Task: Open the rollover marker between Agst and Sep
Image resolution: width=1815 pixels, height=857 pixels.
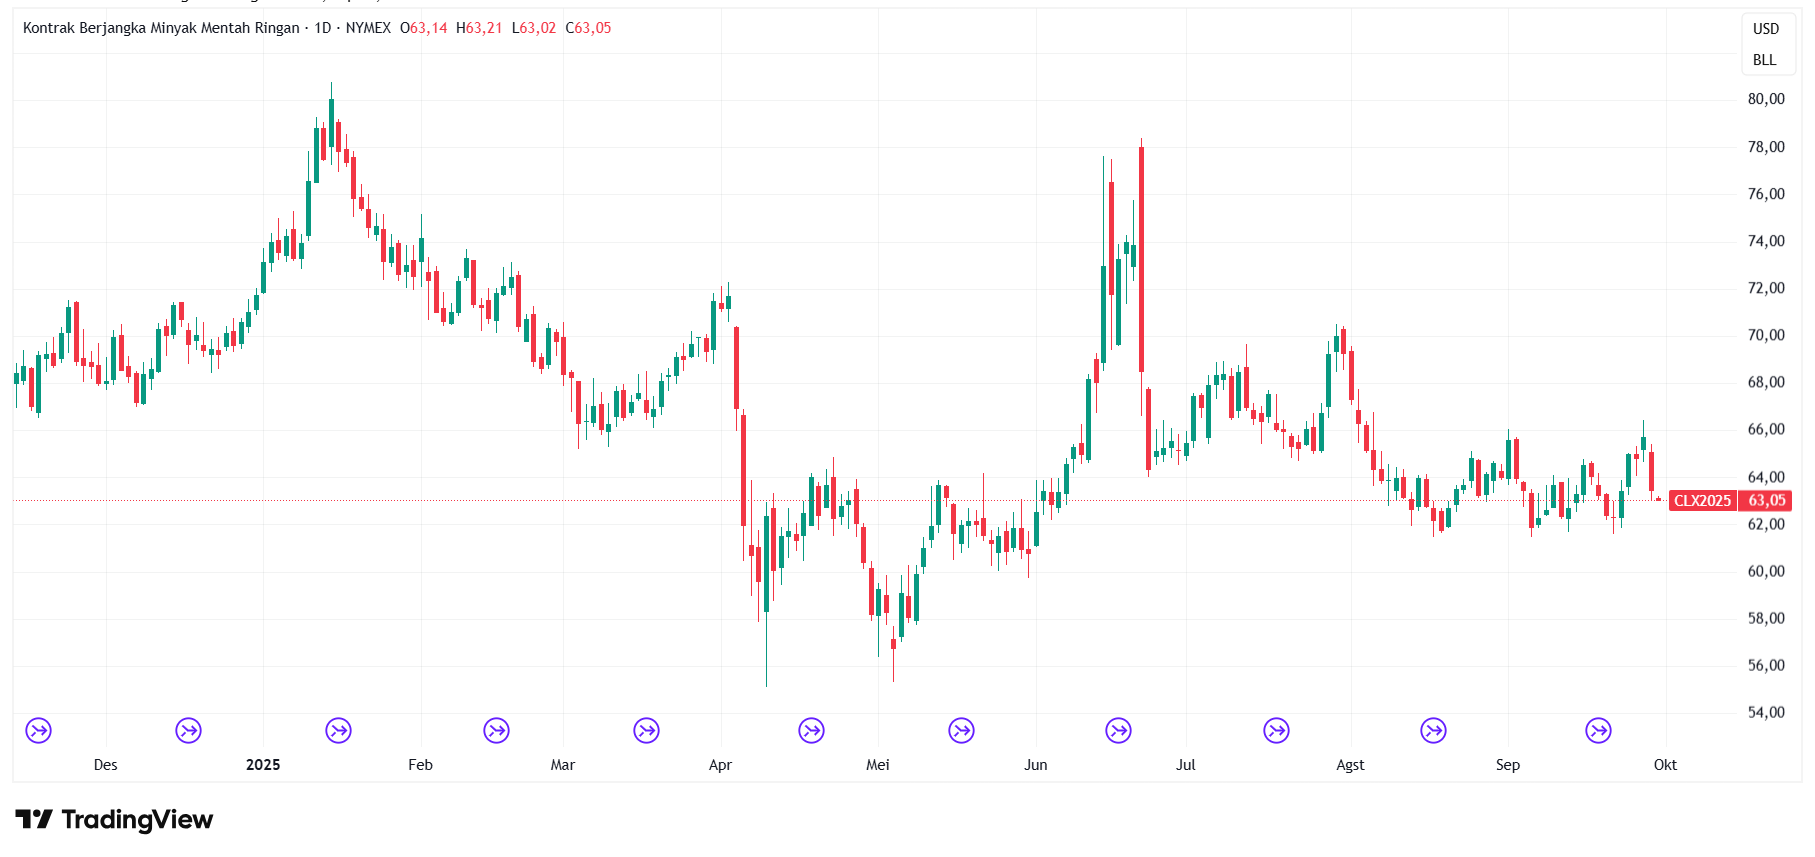Action: click(x=1434, y=731)
